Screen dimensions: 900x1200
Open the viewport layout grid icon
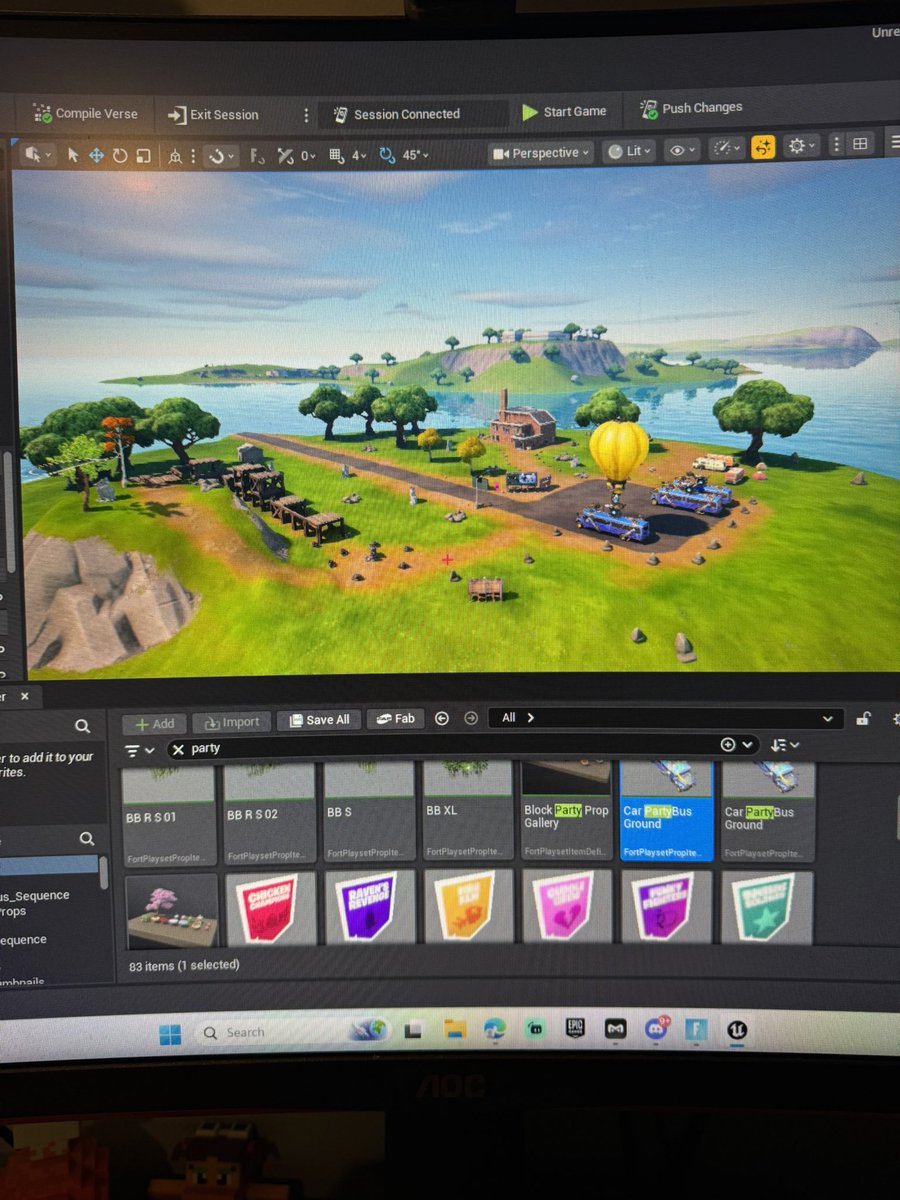(x=860, y=145)
